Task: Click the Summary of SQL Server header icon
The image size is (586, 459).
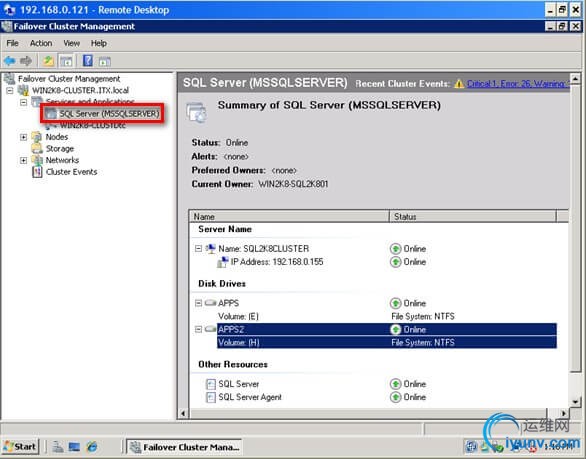Action: (196, 112)
